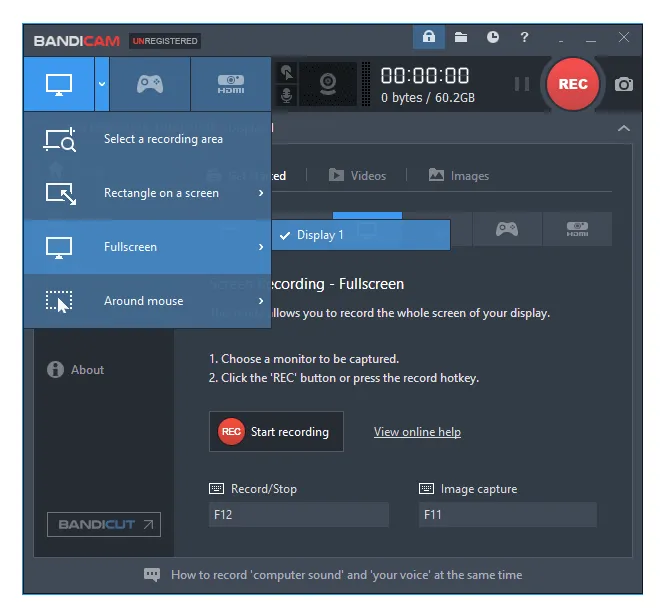
Task: Click the 00:00:00 recording timer
Action: pyautogui.click(x=425, y=76)
